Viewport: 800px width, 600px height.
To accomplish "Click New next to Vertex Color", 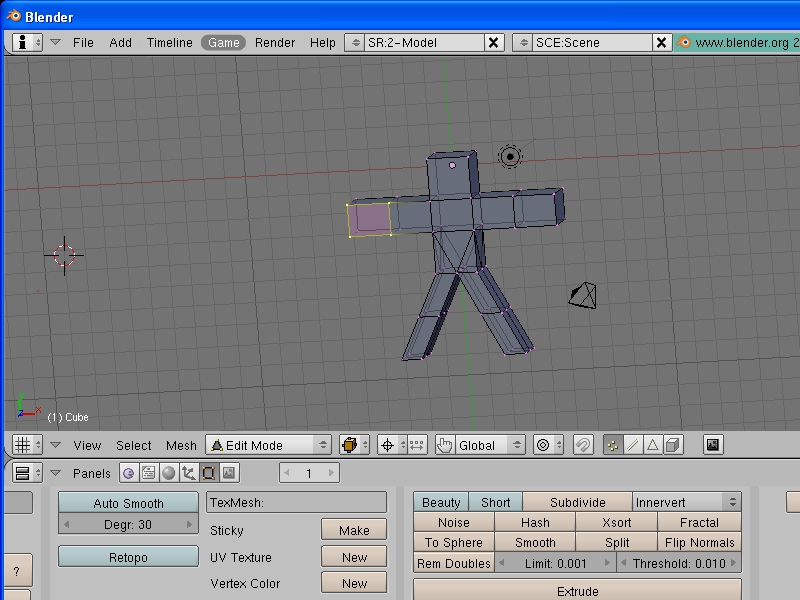I will (354, 583).
